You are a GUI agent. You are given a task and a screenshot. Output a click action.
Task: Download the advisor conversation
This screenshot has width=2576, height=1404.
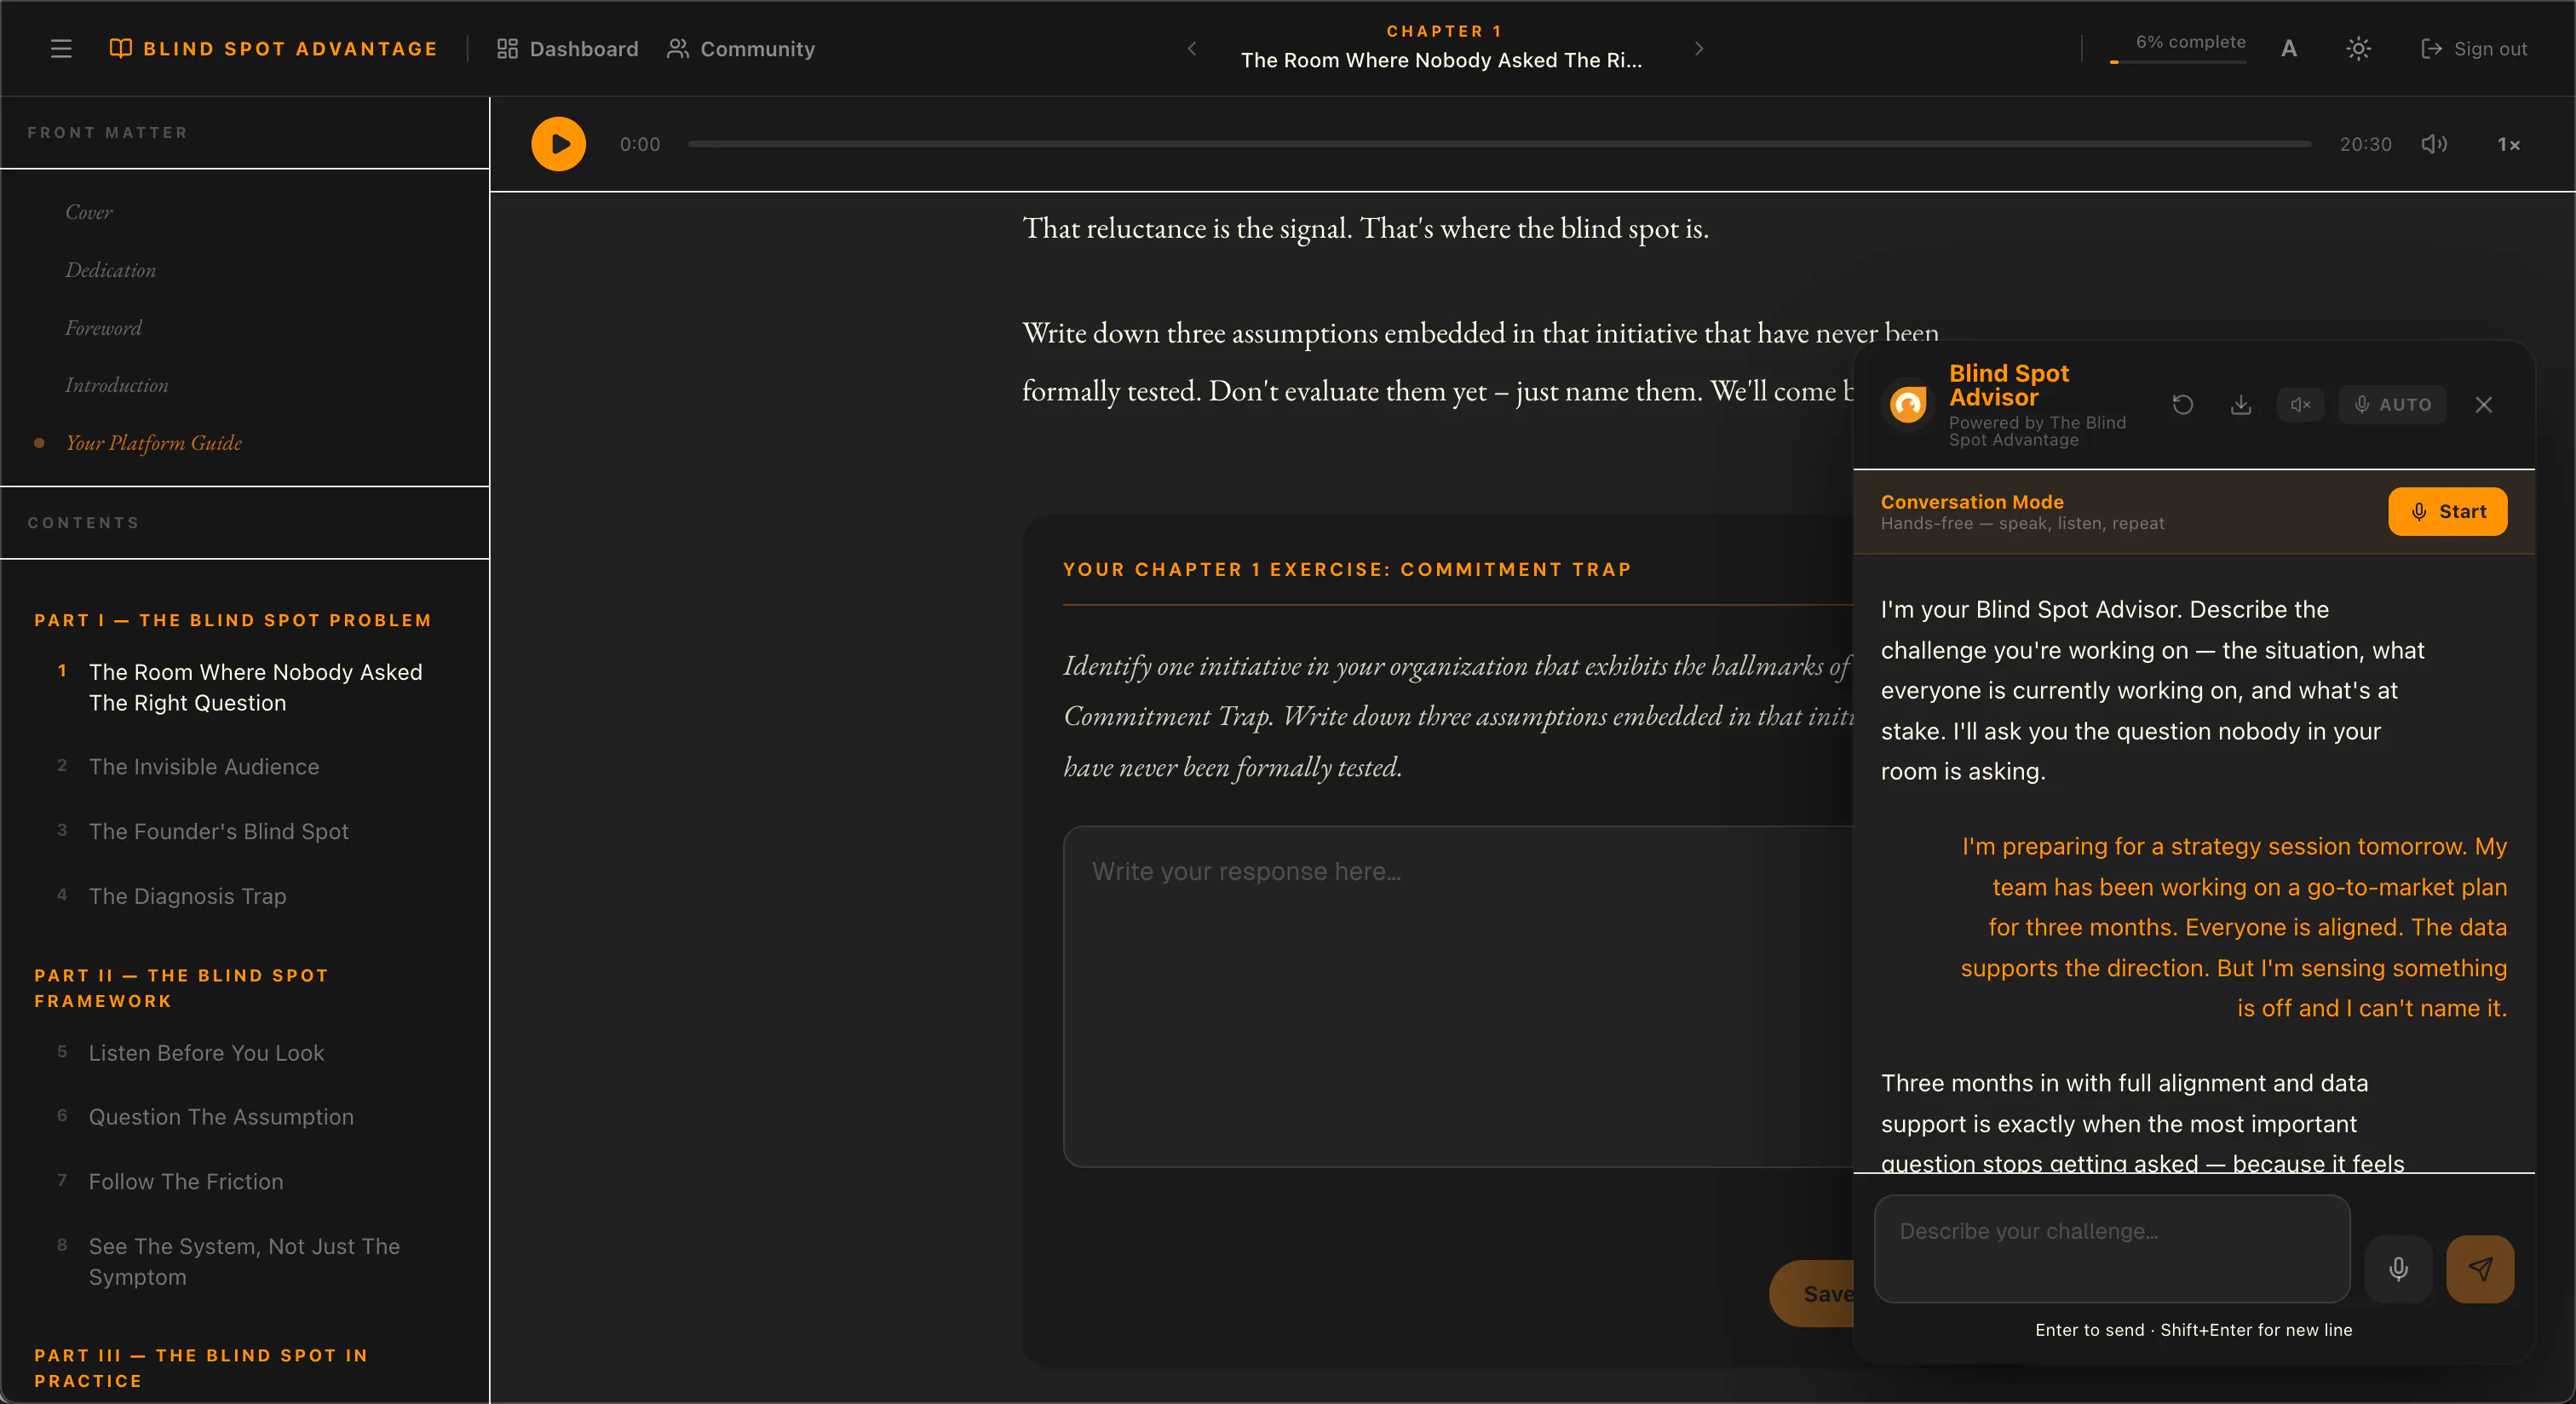pos(2241,404)
